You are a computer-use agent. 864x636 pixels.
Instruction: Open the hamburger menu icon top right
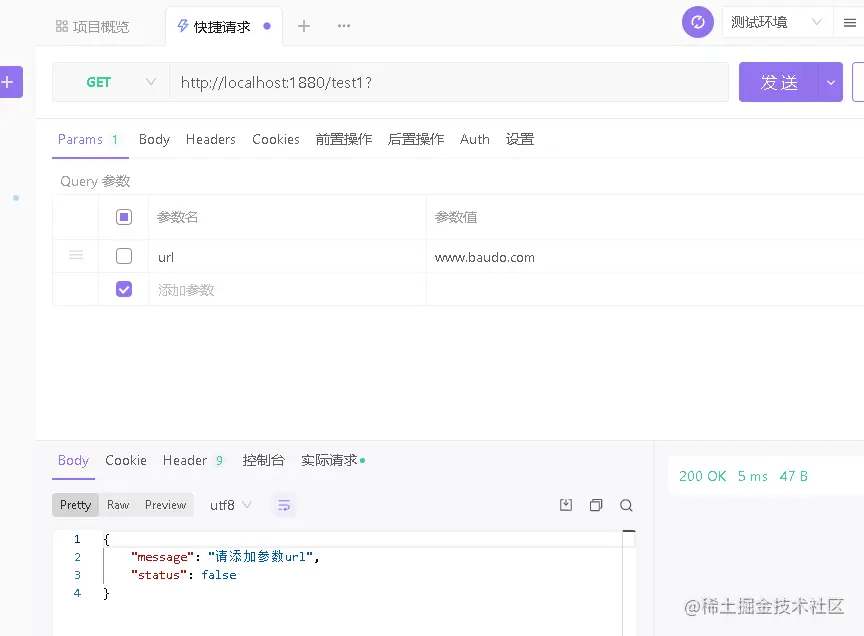click(x=850, y=23)
